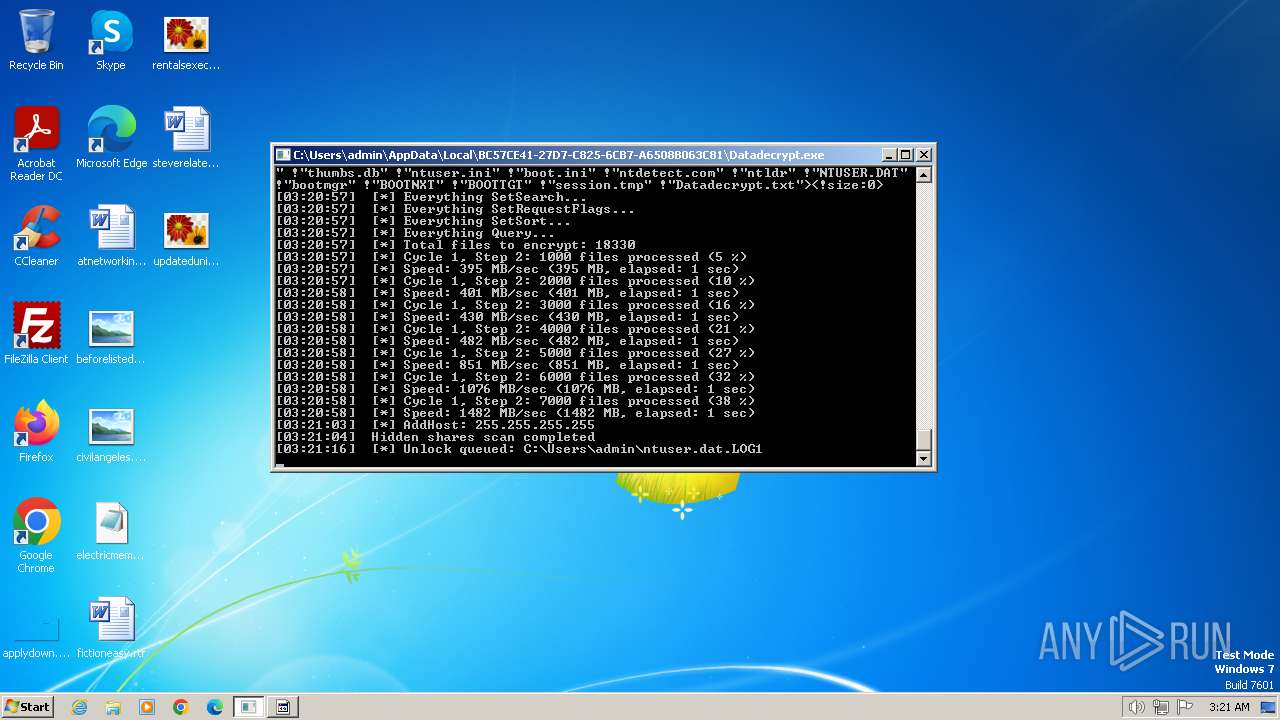Open Action Center flag tray icon

coord(1186,707)
